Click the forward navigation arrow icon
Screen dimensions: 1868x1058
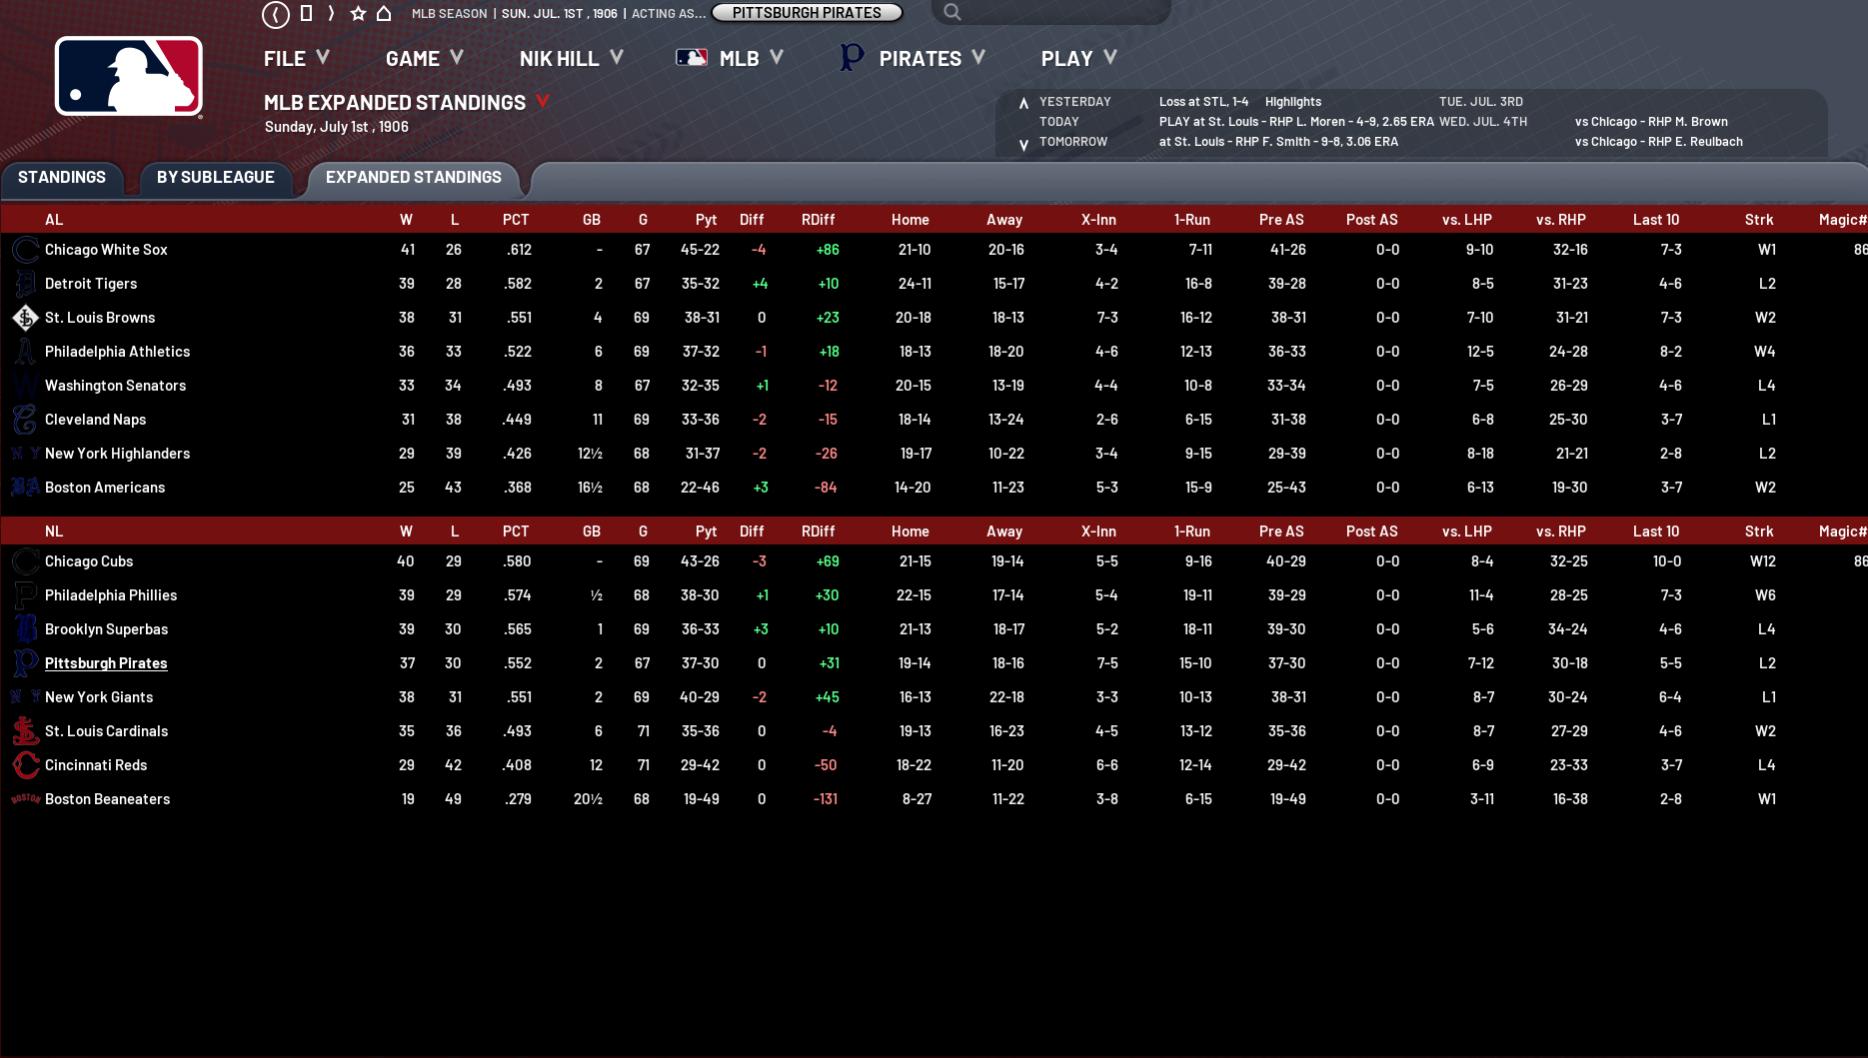click(x=331, y=14)
